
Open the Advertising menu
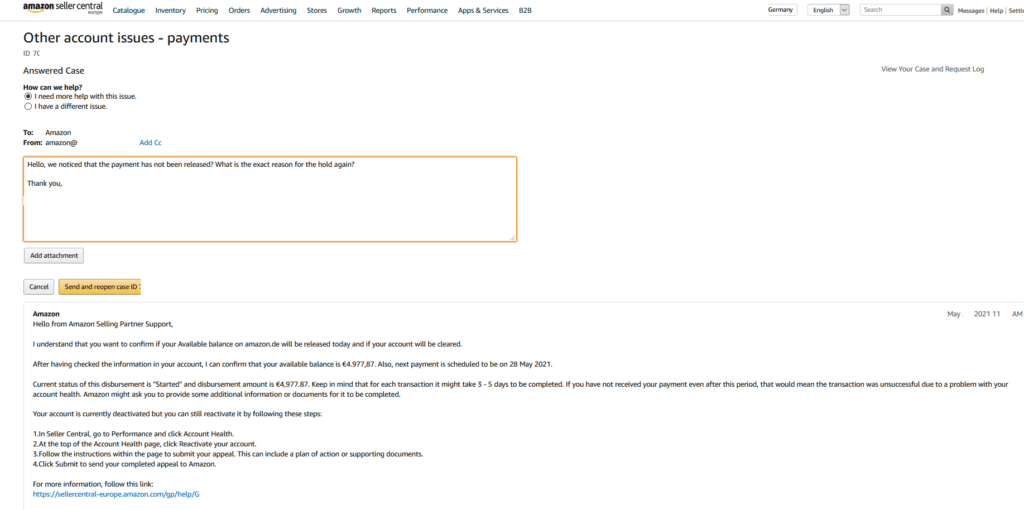[278, 10]
